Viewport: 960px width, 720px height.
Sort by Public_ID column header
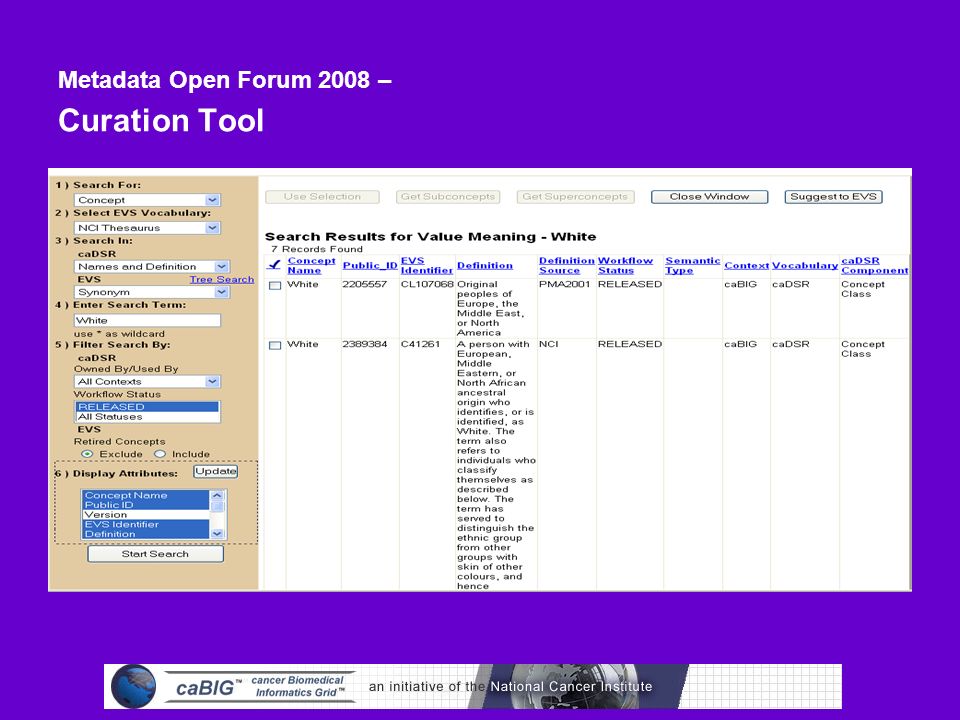370,265
